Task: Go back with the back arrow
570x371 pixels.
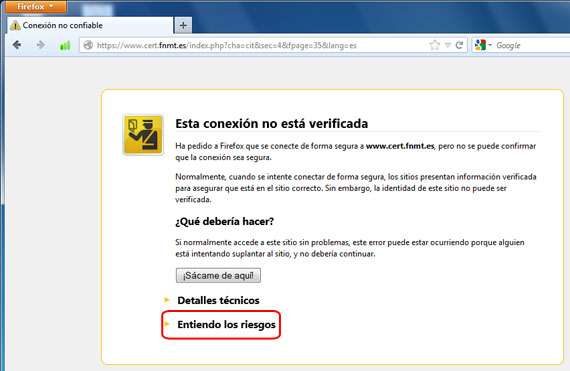Action: (17, 45)
